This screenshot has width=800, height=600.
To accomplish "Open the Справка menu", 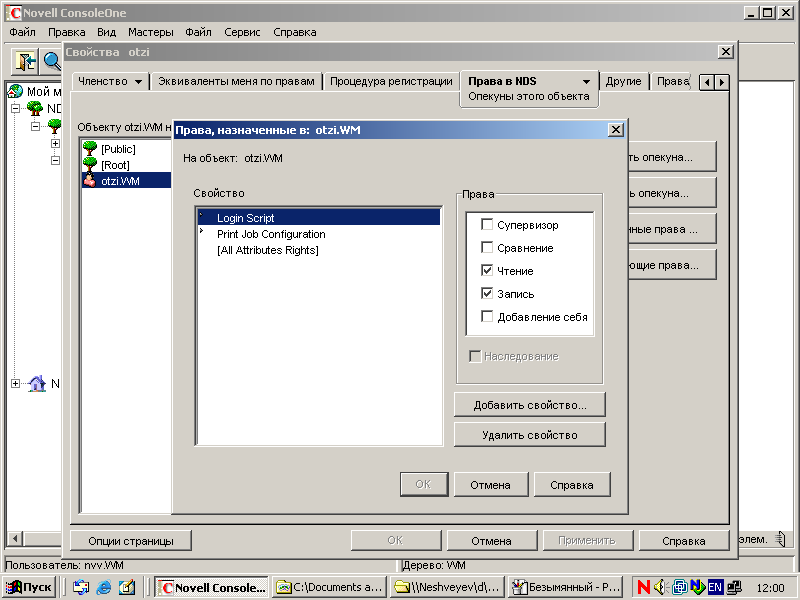I will 294,32.
